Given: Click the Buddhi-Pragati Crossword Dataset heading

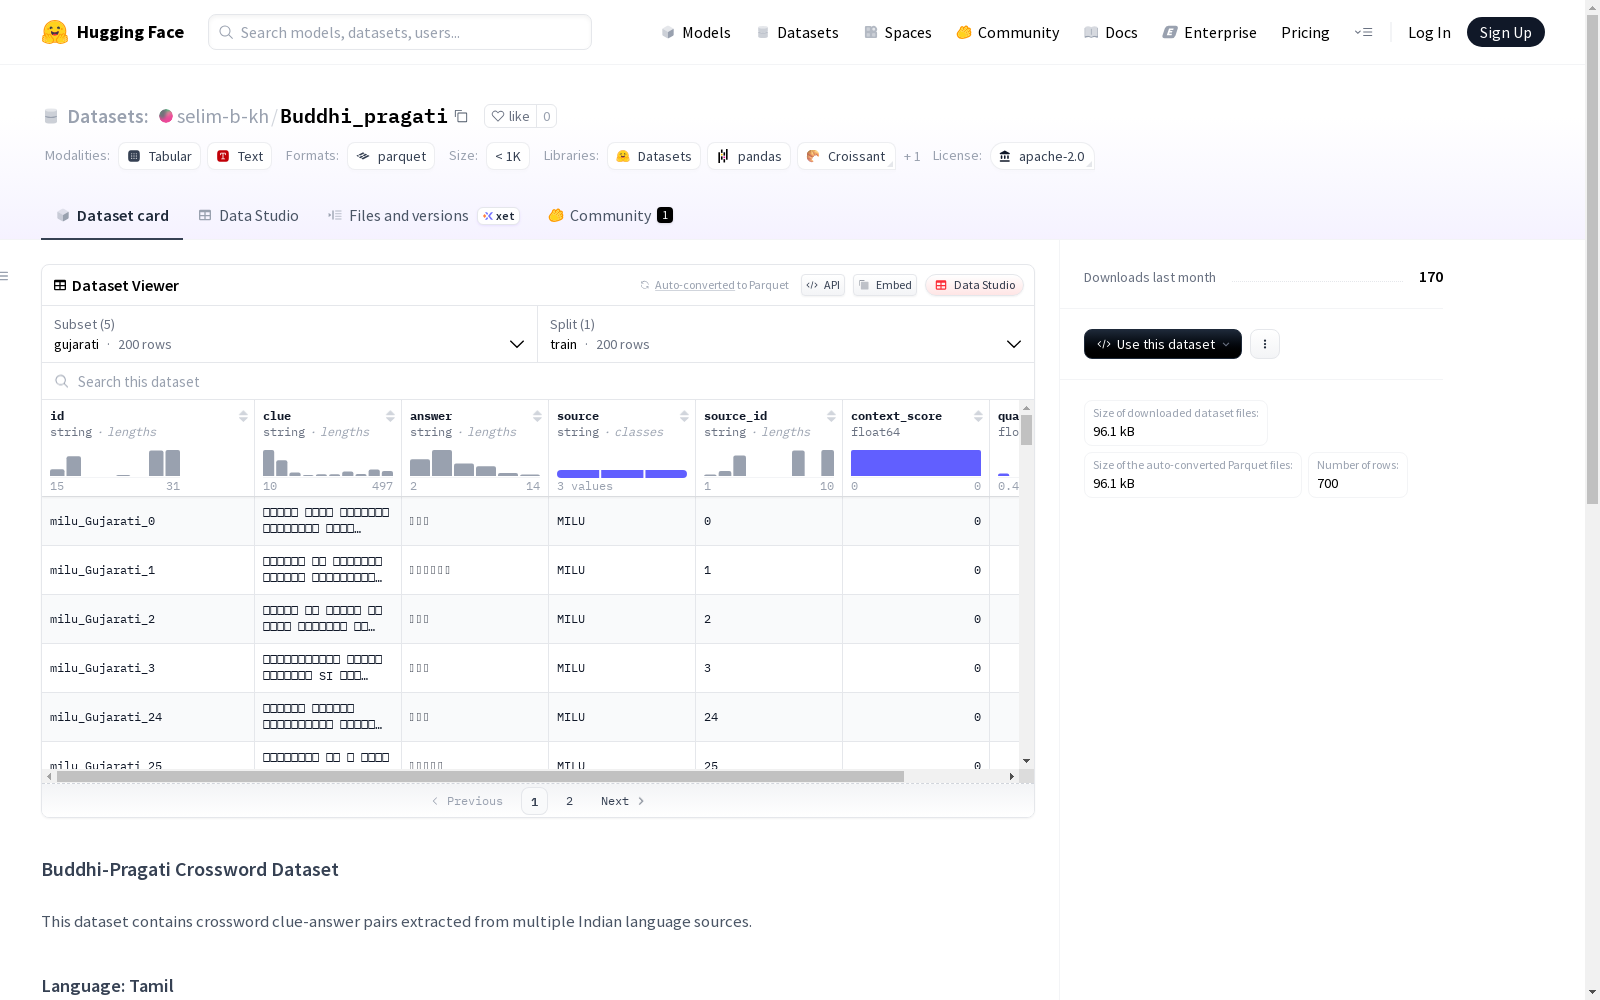Looking at the screenshot, I should click(190, 870).
